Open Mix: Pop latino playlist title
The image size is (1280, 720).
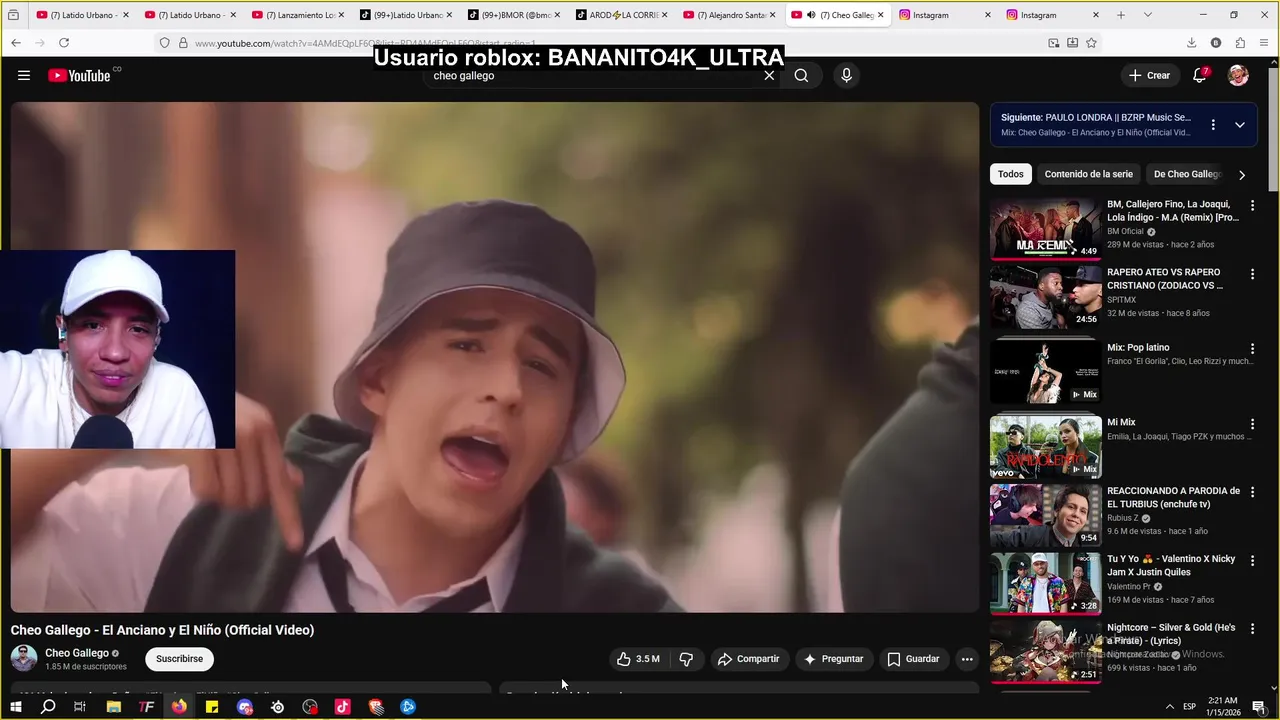1138,348
